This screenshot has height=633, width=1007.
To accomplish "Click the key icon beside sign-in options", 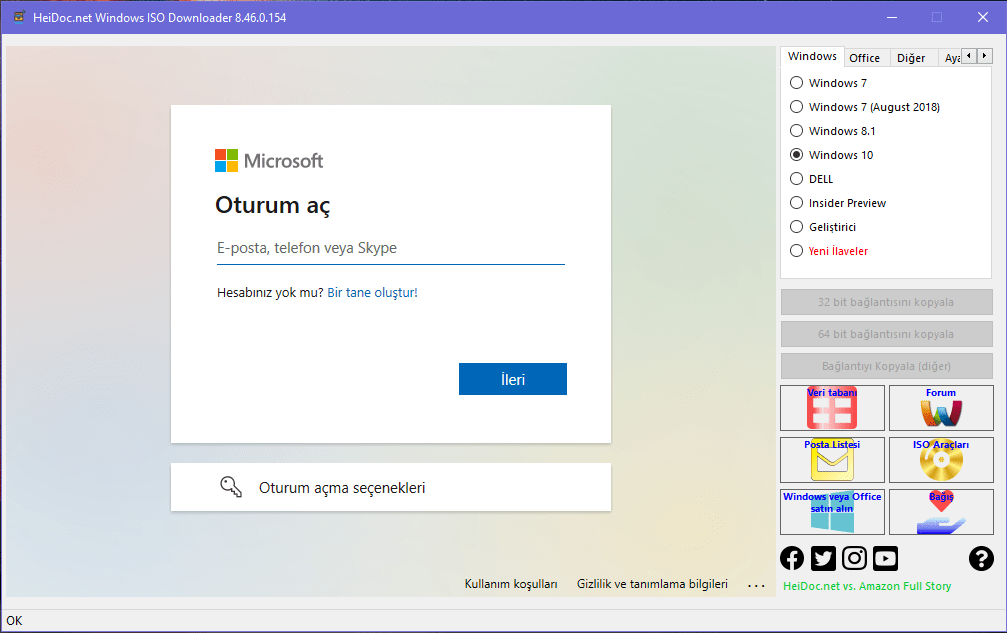I will (x=231, y=487).
